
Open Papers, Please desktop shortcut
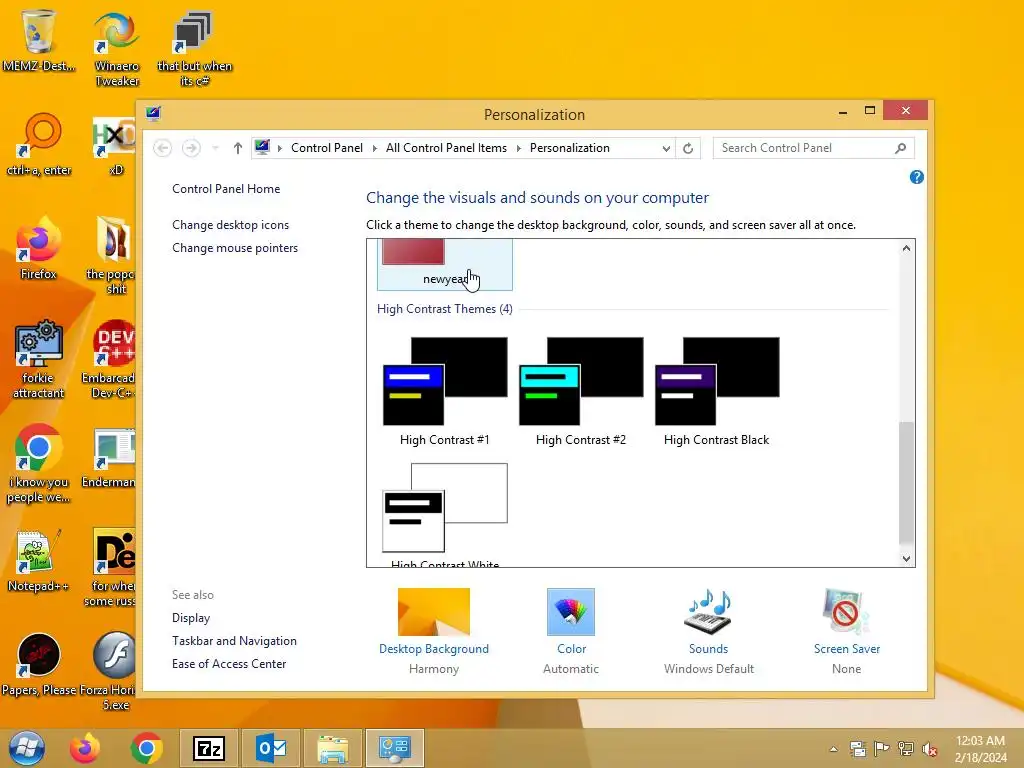pos(39,664)
